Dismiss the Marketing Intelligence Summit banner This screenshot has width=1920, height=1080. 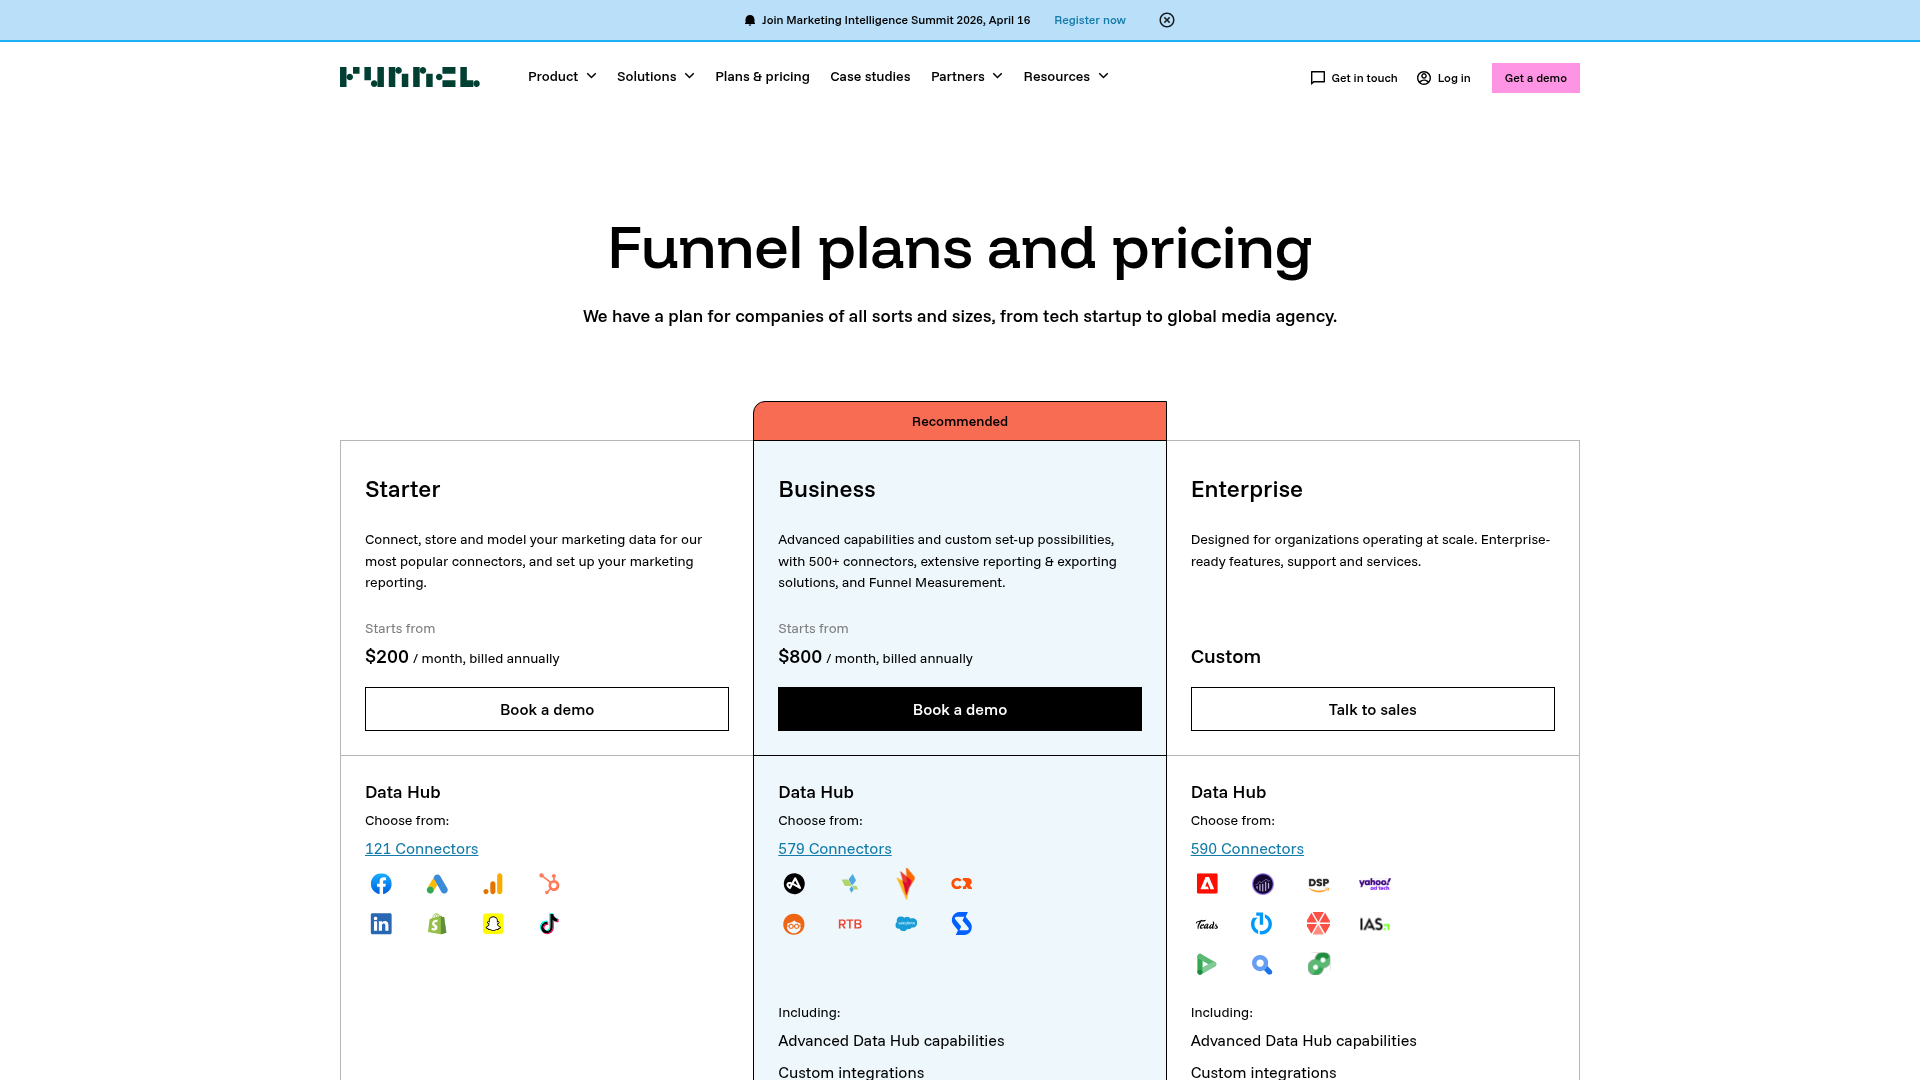coord(1166,20)
